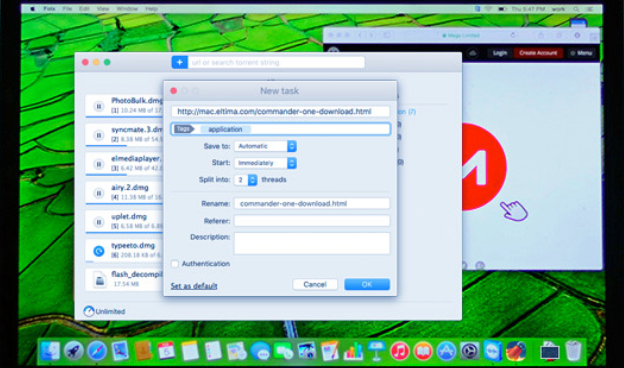Click Spotlight search in menu bar
Viewport: 624px width, 368px height.
tap(576, 9)
